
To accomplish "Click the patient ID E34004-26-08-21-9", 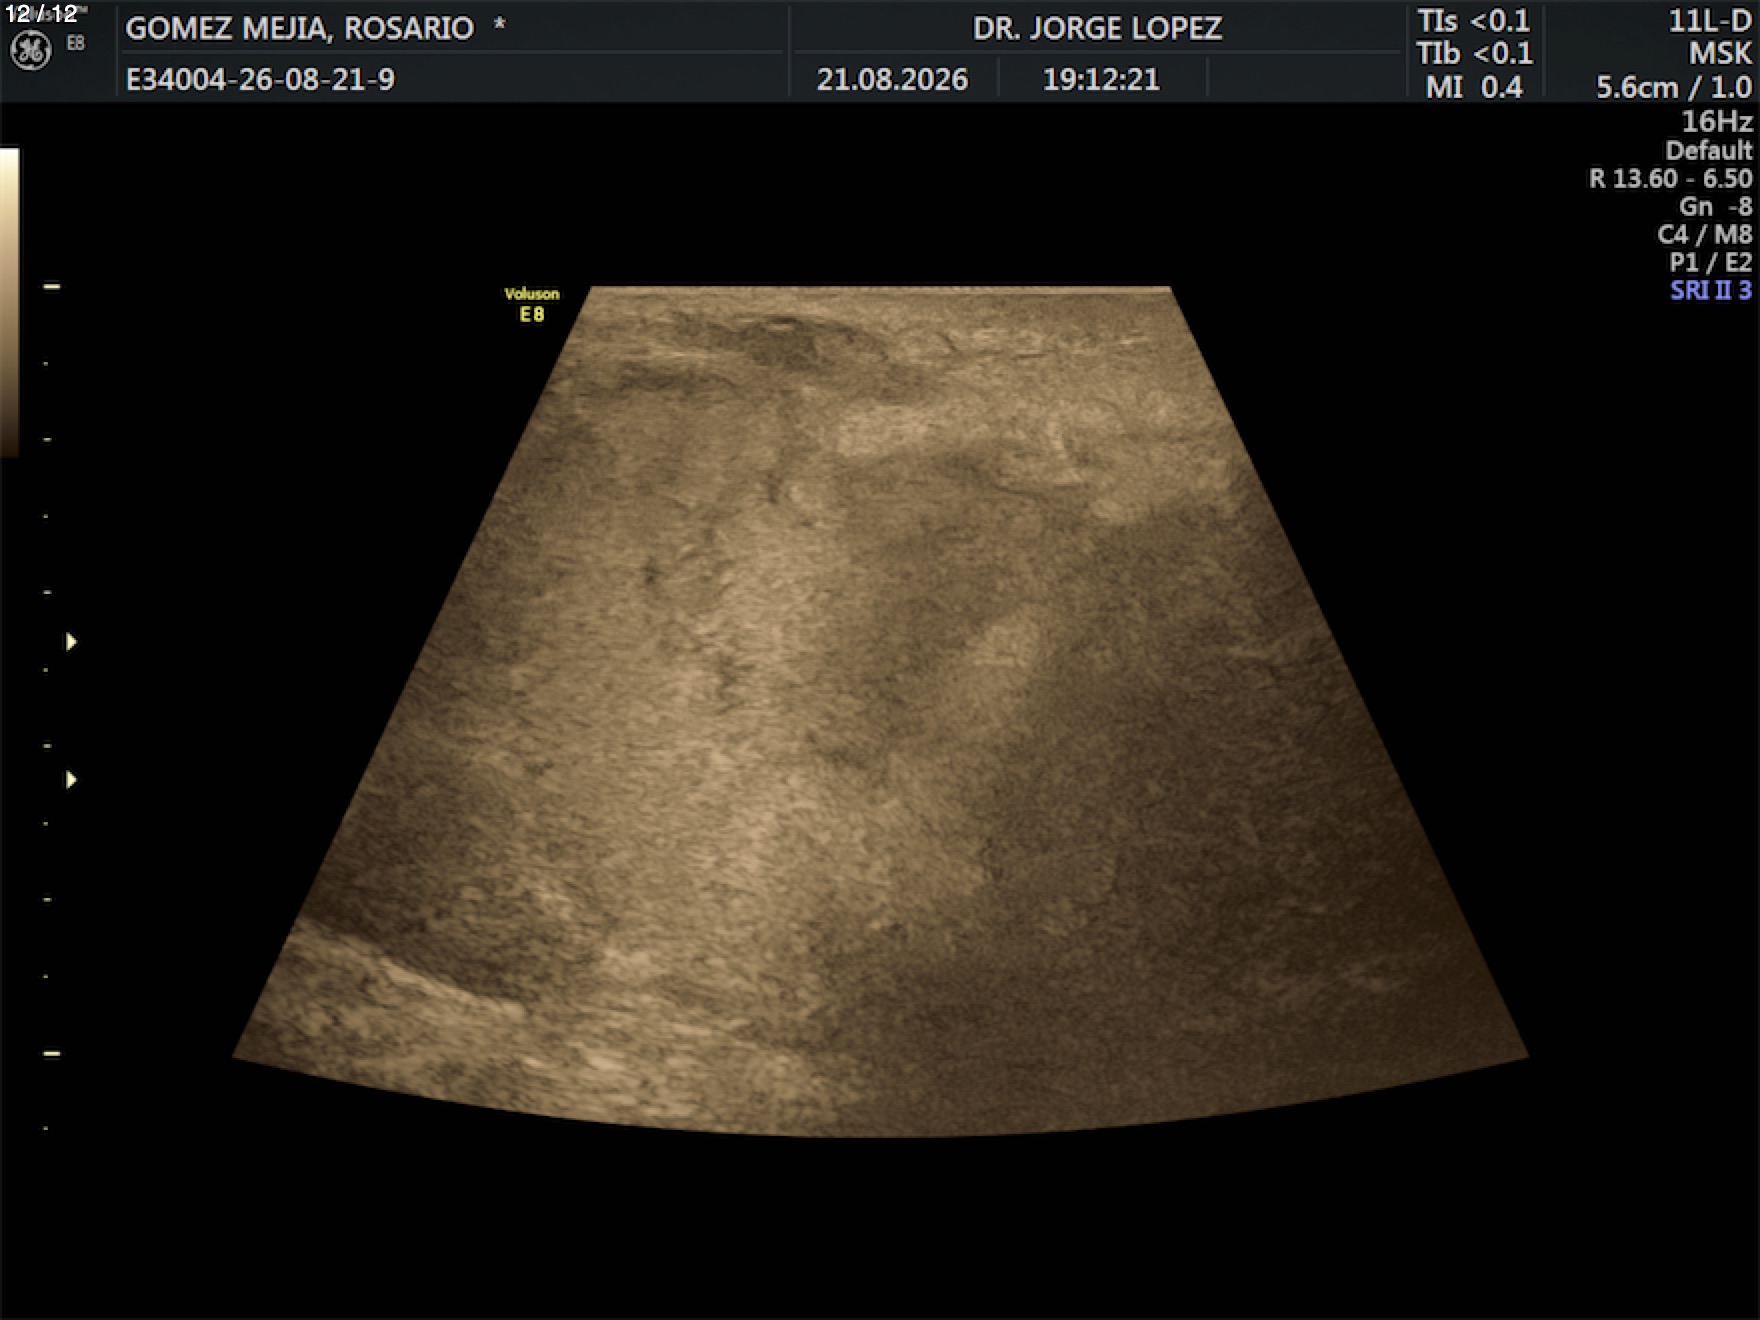I will tap(260, 79).
